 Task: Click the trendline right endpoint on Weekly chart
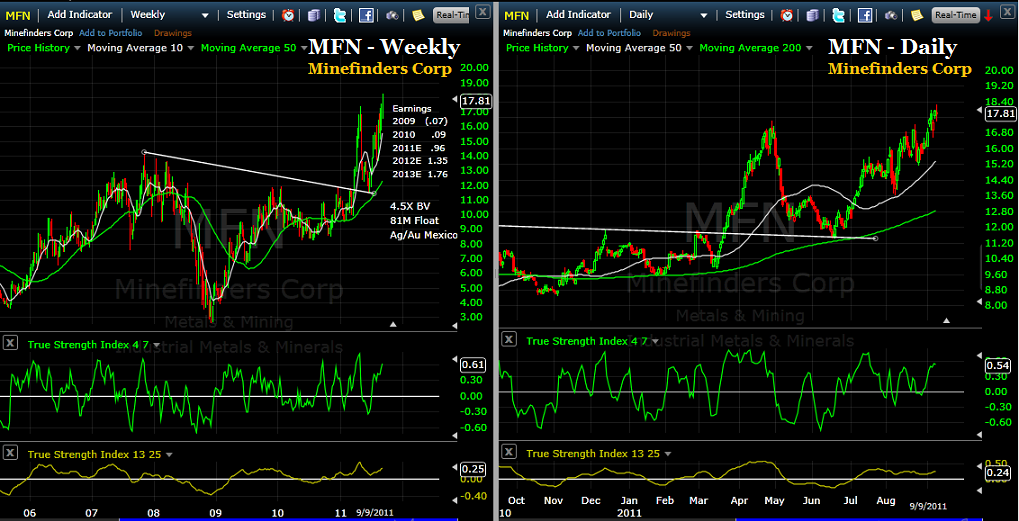point(374,193)
